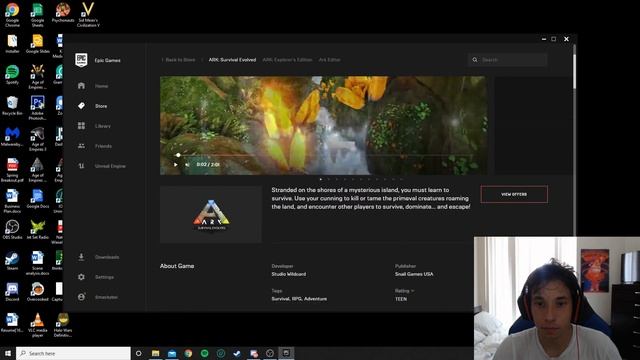Click tags text Survival, RPG, Adventure
This screenshot has height=360, width=640.
[x=299, y=299]
